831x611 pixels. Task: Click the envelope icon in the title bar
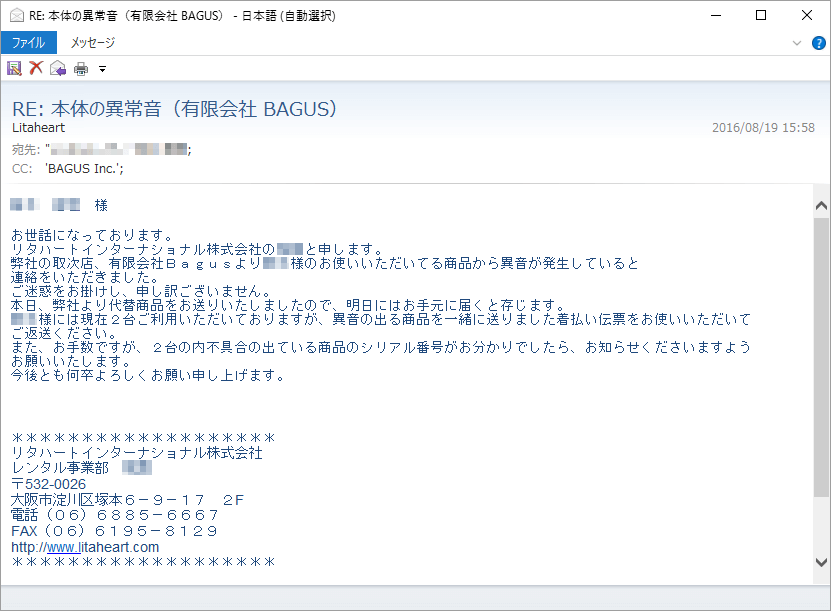pos(16,15)
